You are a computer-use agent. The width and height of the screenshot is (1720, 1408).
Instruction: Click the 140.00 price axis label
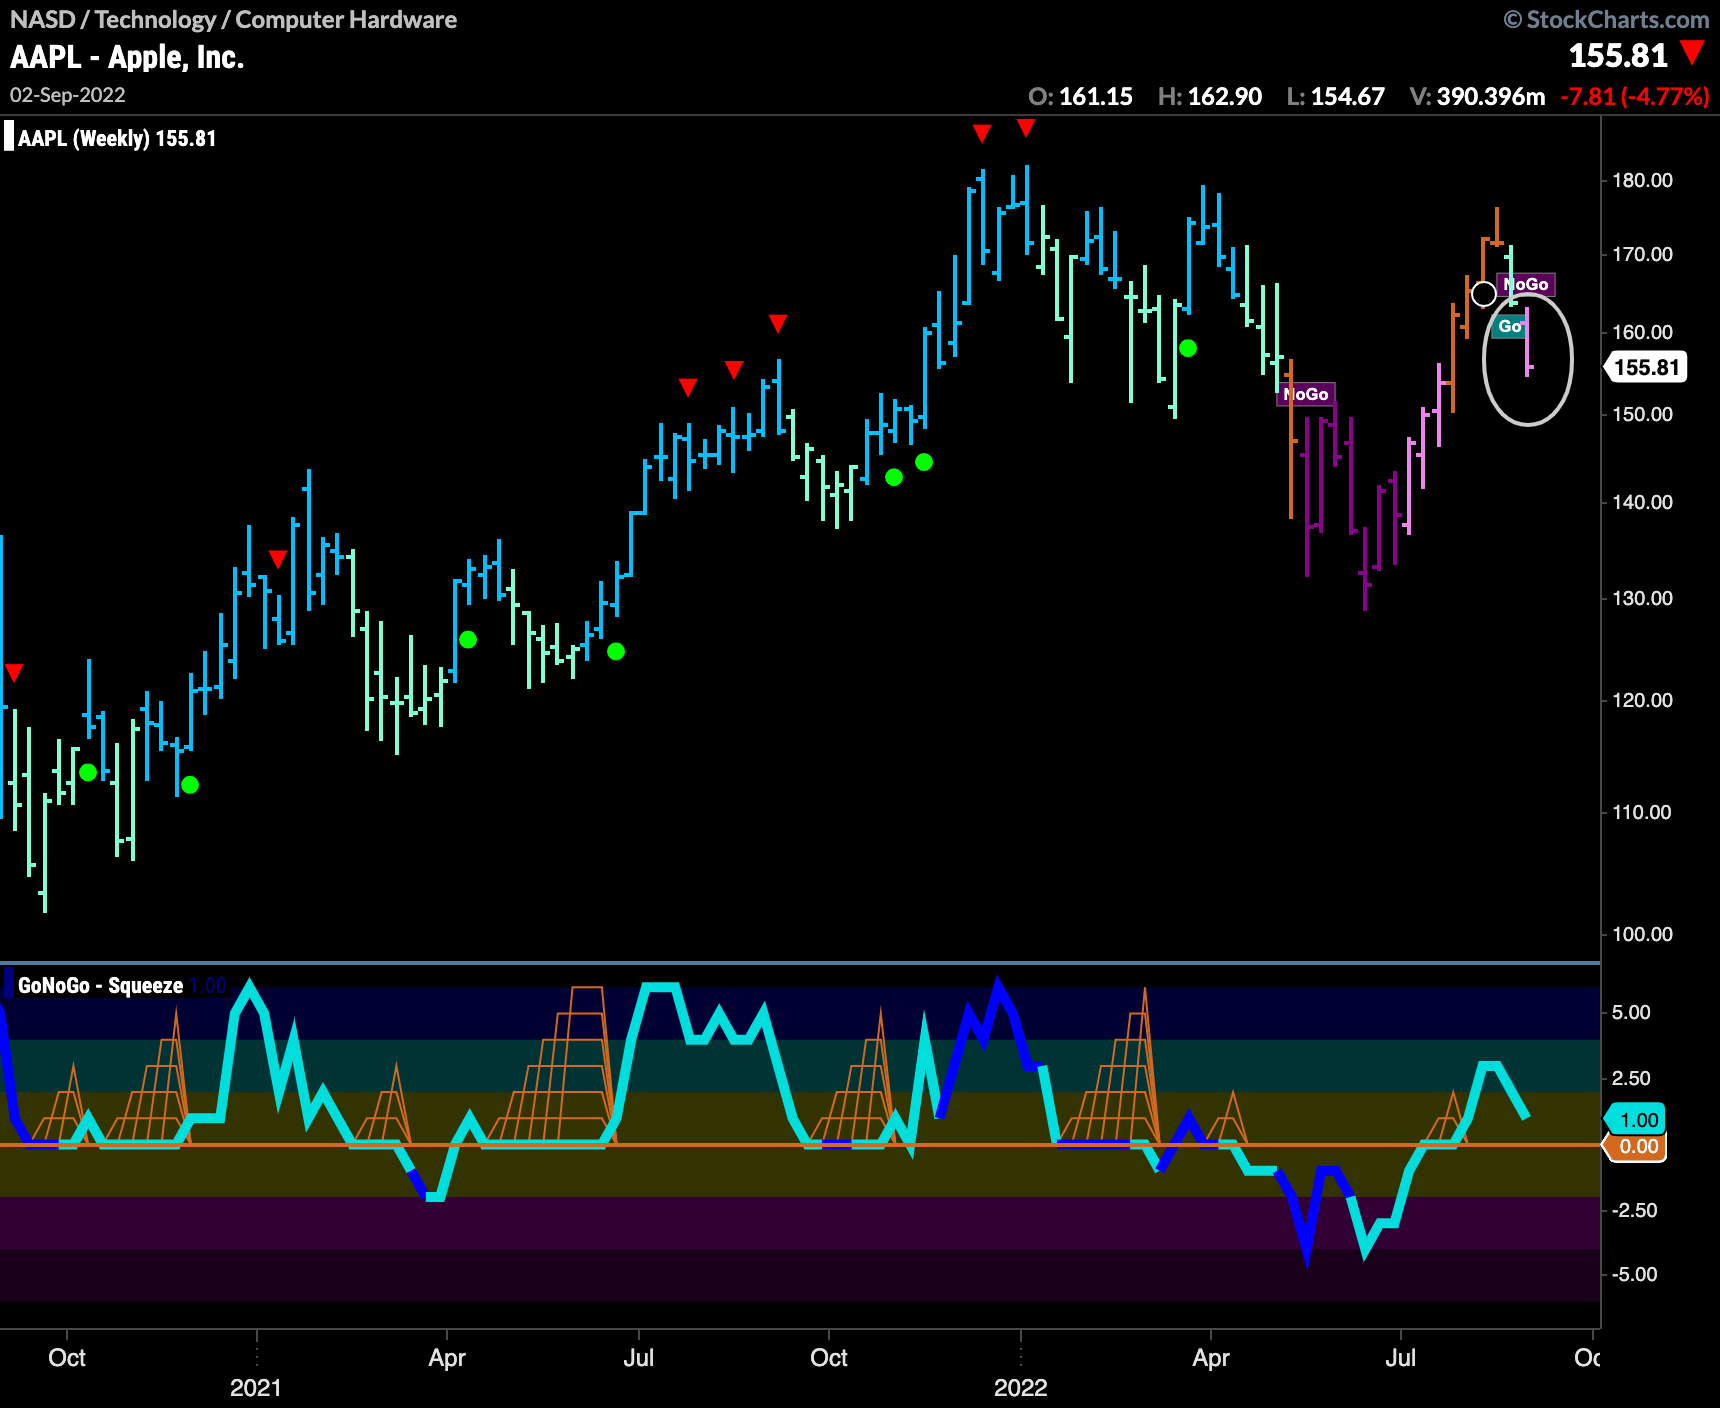[1642, 502]
